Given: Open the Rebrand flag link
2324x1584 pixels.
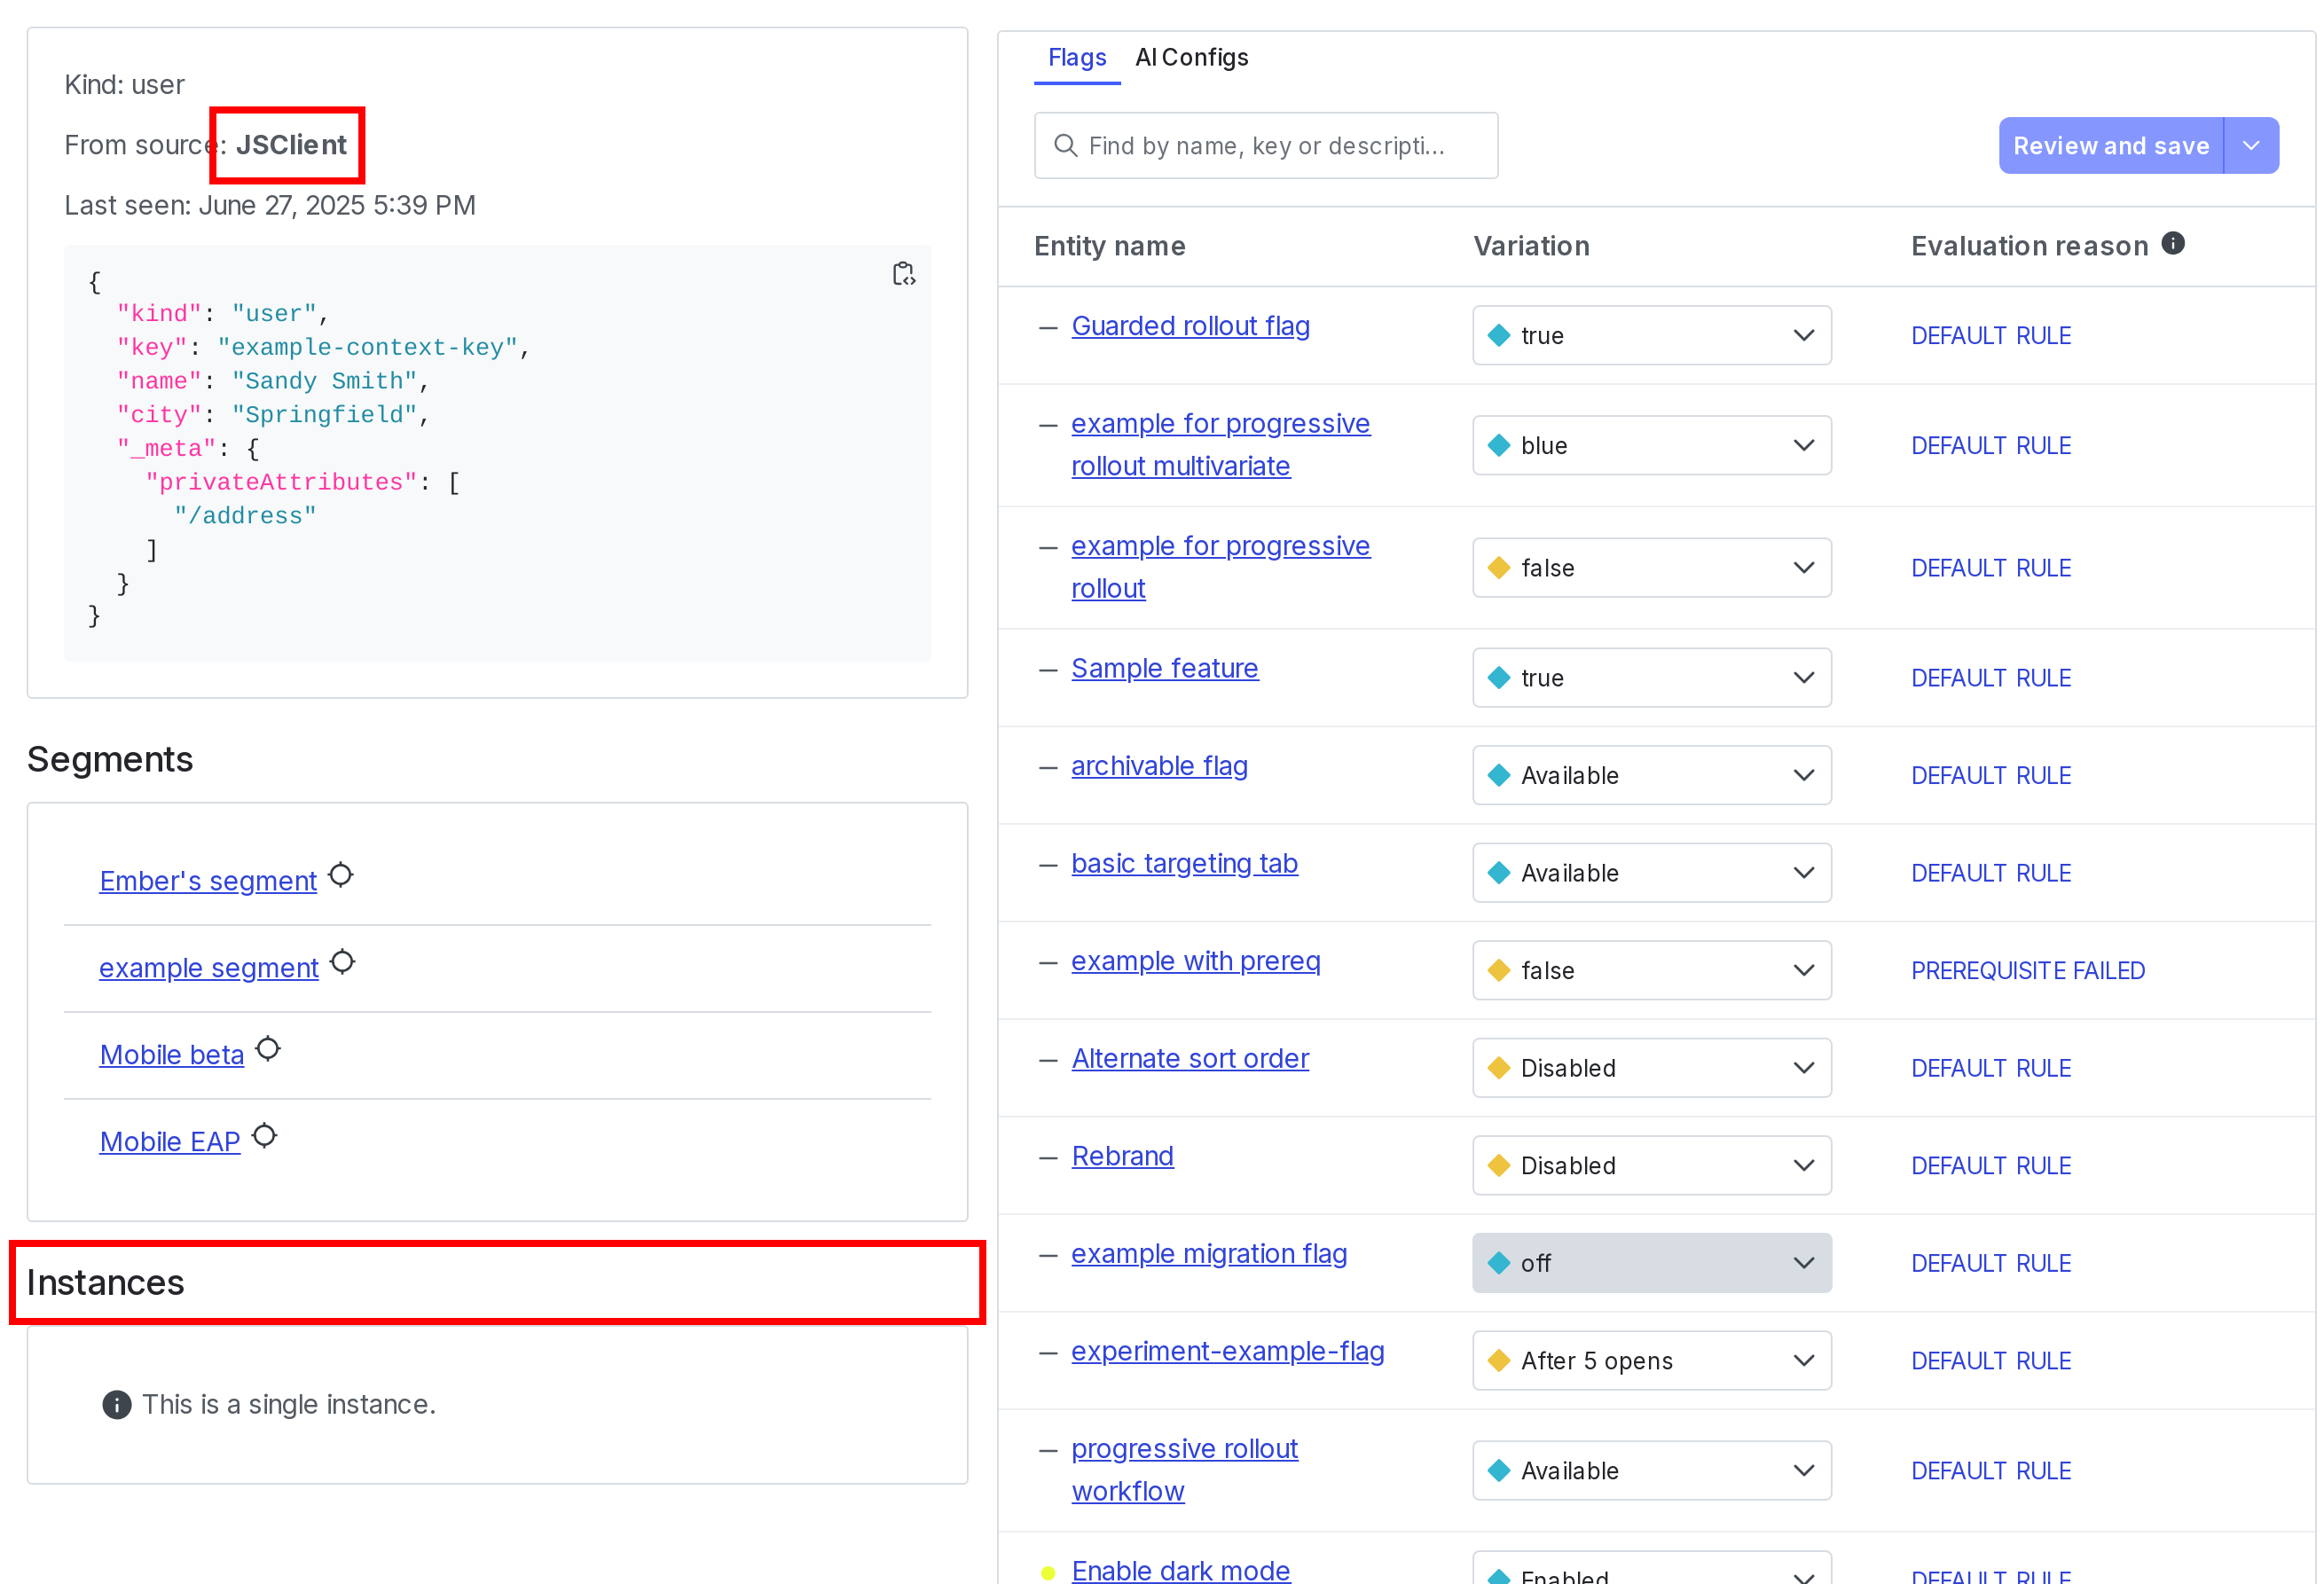Looking at the screenshot, I should tap(1122, 1156).
